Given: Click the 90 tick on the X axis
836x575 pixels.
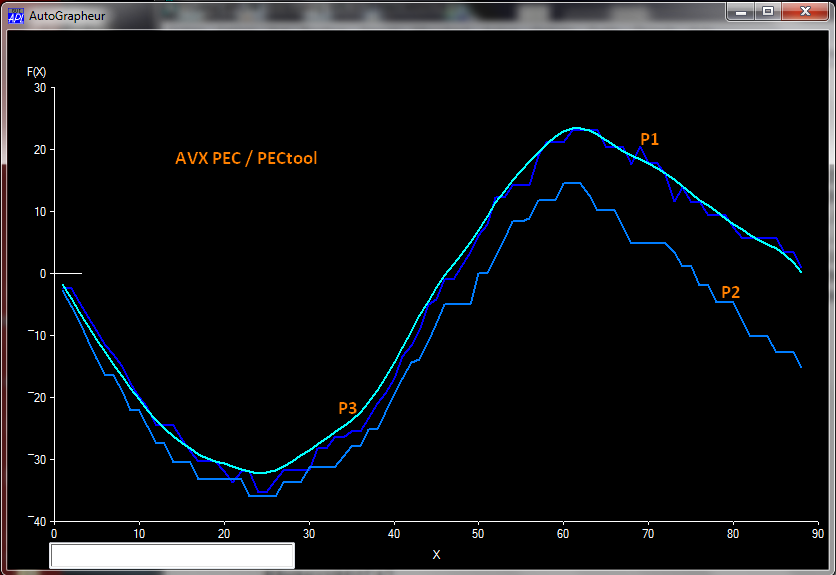Looking at the screenshot, I should [x=818, y=533].
